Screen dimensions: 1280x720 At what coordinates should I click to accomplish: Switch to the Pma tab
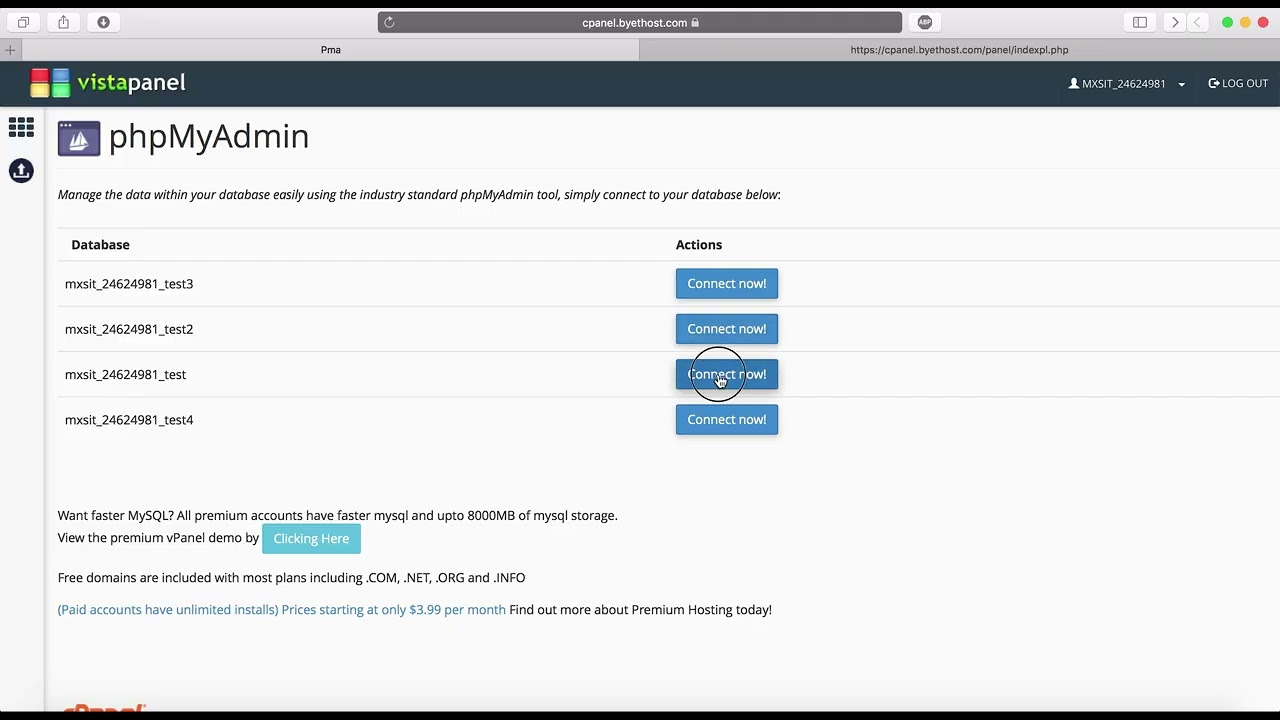point(330,50)
